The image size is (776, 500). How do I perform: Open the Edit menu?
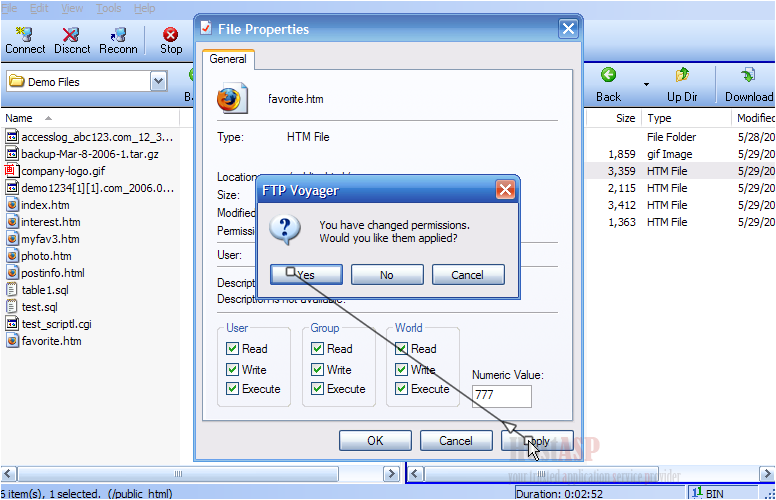coord(39,8)
